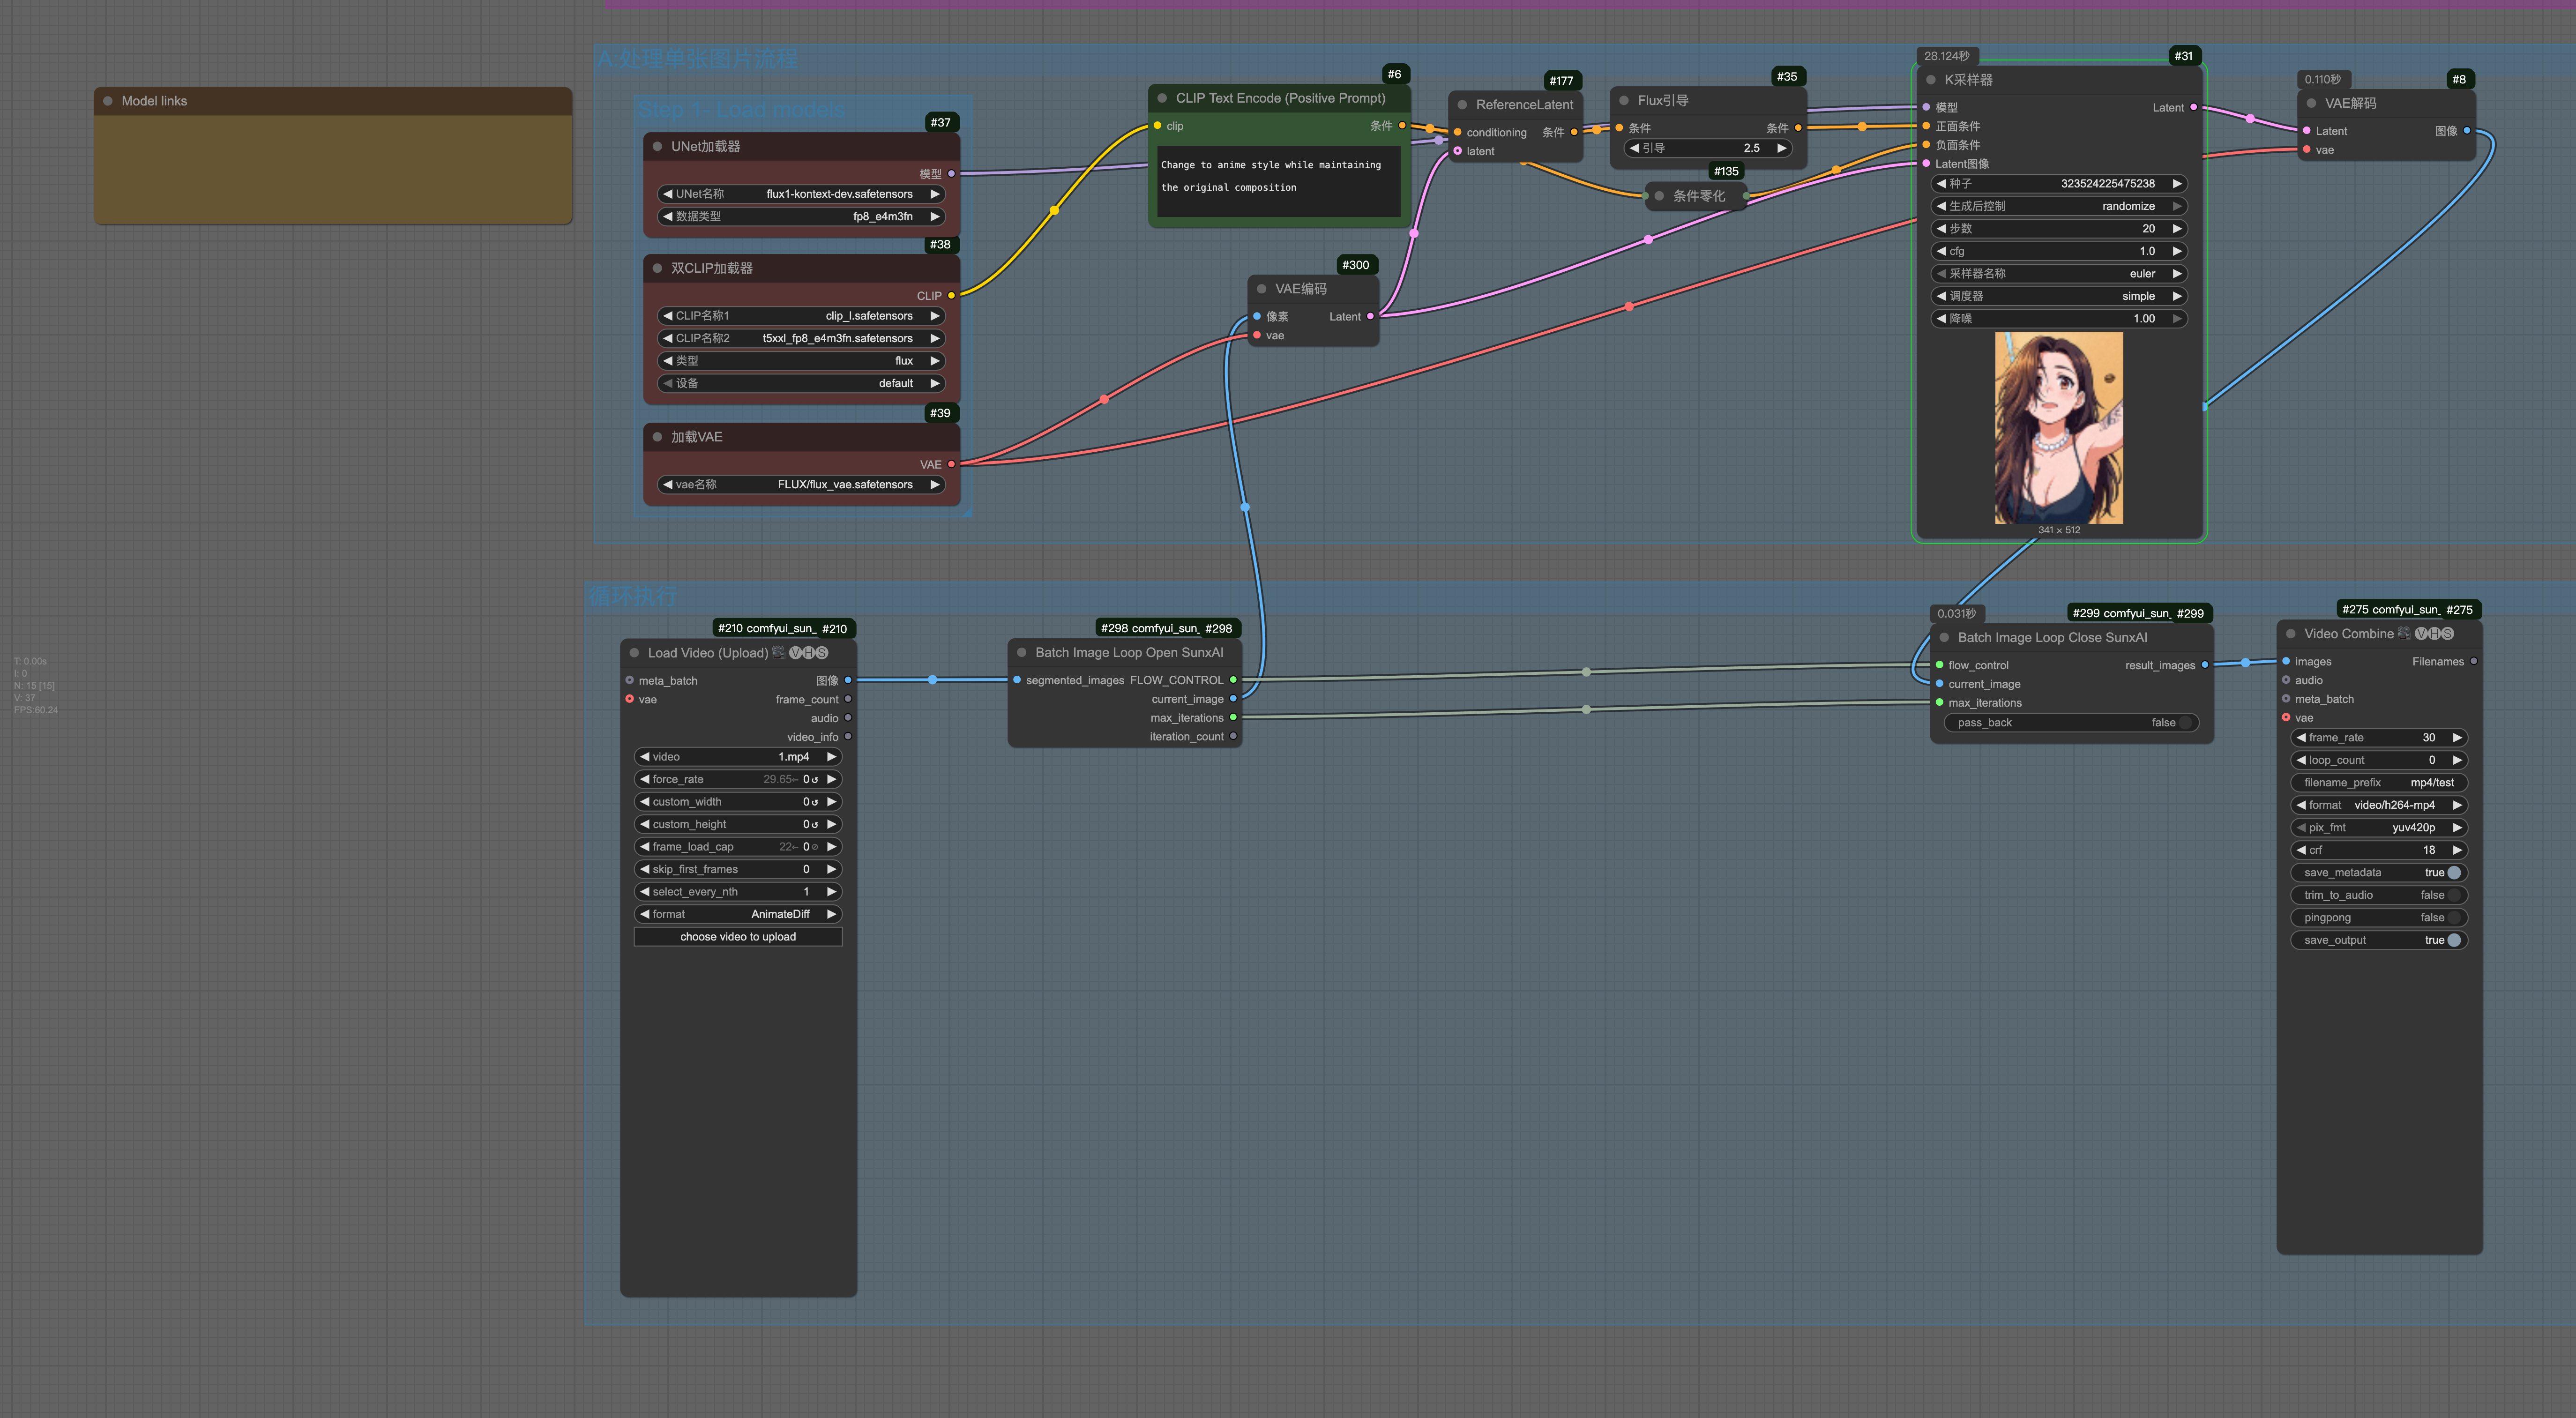The height and width of the screenshot is (1418, 2576).
Task: Click the right arrow on the frame_rate field
Action: click(2457, 738)
